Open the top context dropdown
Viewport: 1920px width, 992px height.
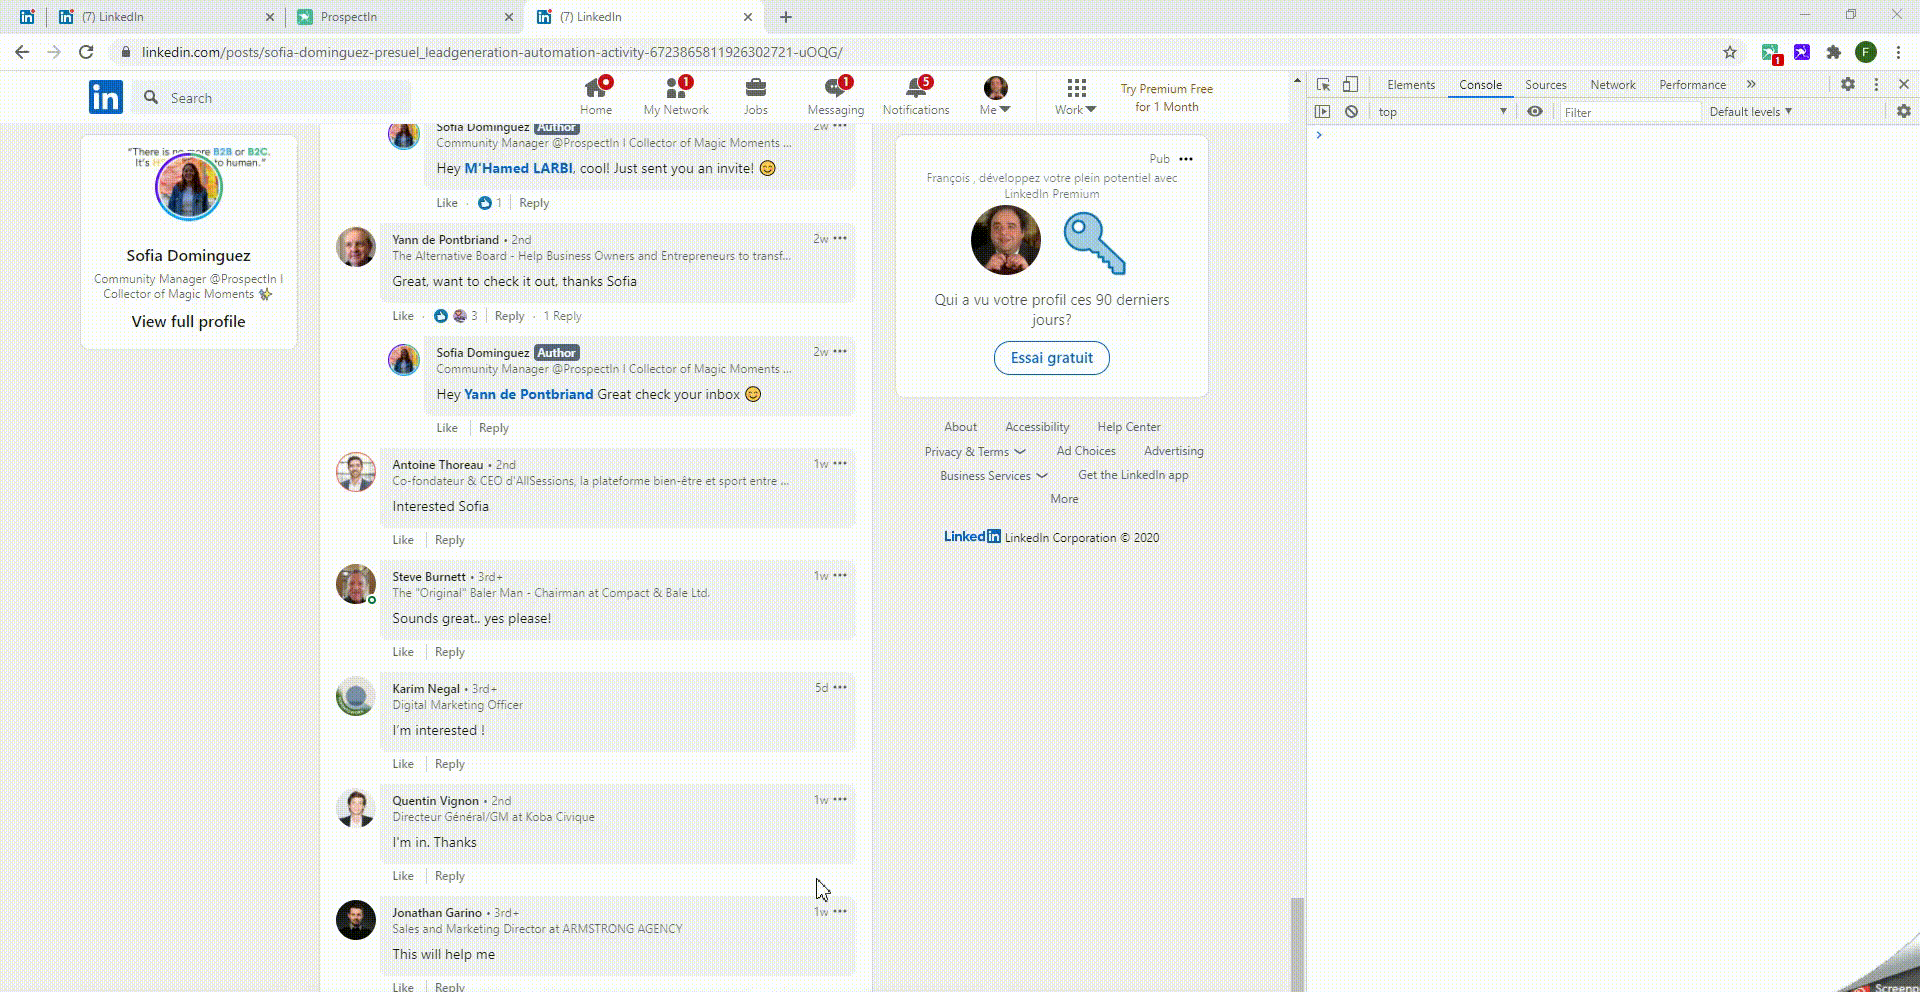click(1442, 112)
